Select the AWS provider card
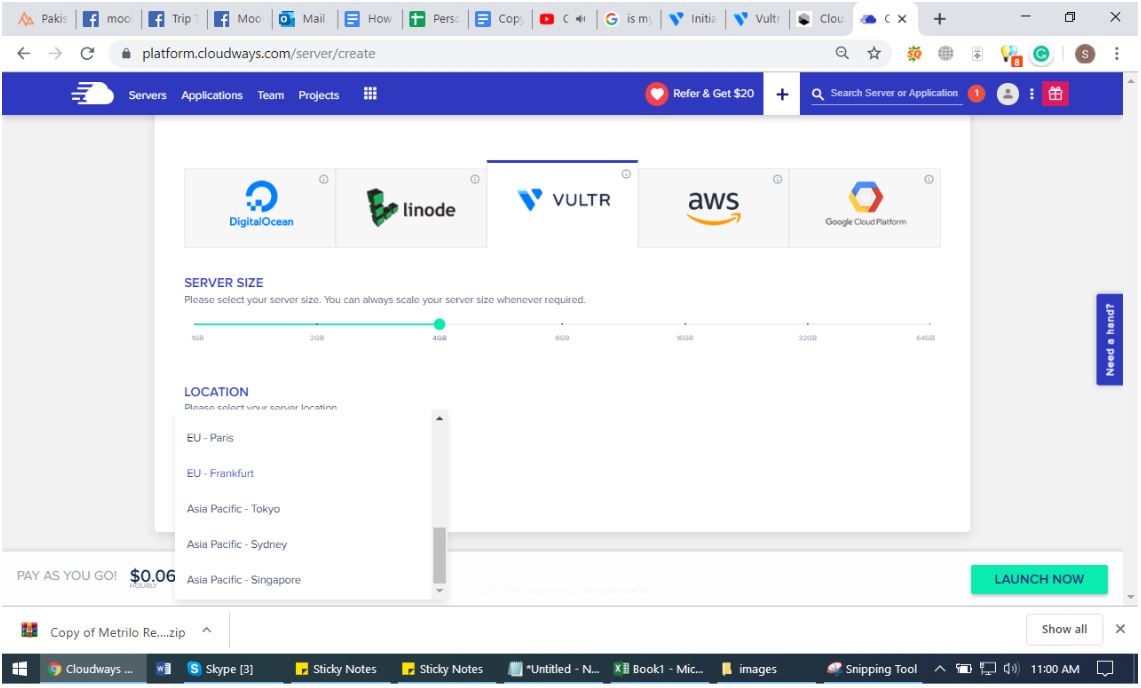Image resolution: width=1141 pixels, height=688 pixels. point(714,208)
